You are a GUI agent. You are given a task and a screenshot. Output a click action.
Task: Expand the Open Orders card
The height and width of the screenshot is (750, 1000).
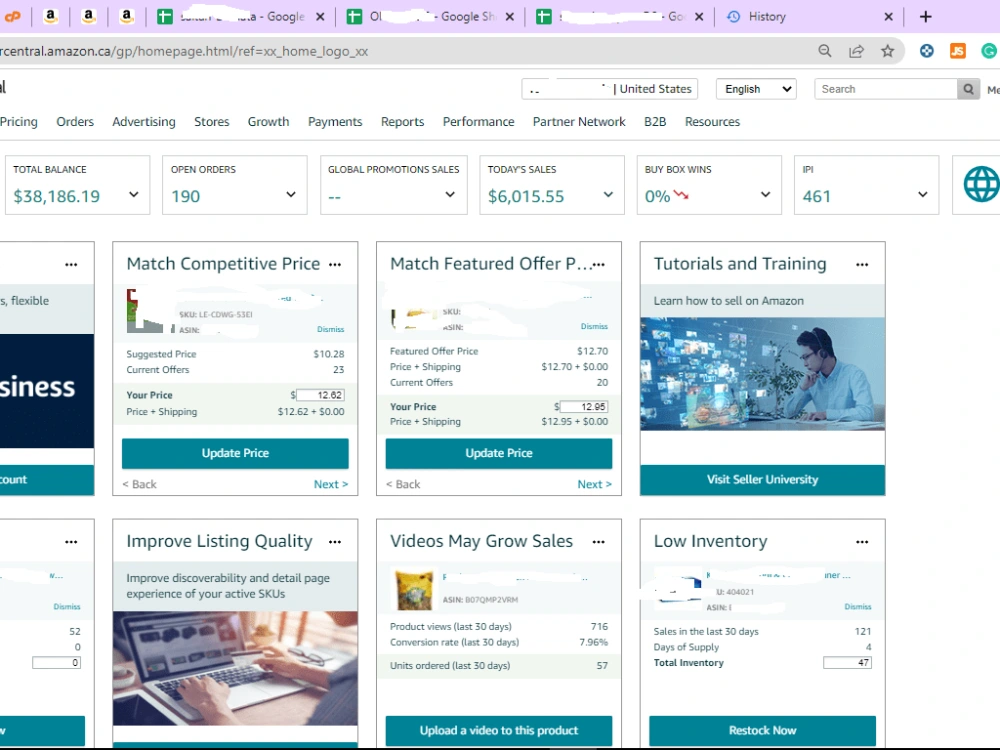tap(291, 195)
